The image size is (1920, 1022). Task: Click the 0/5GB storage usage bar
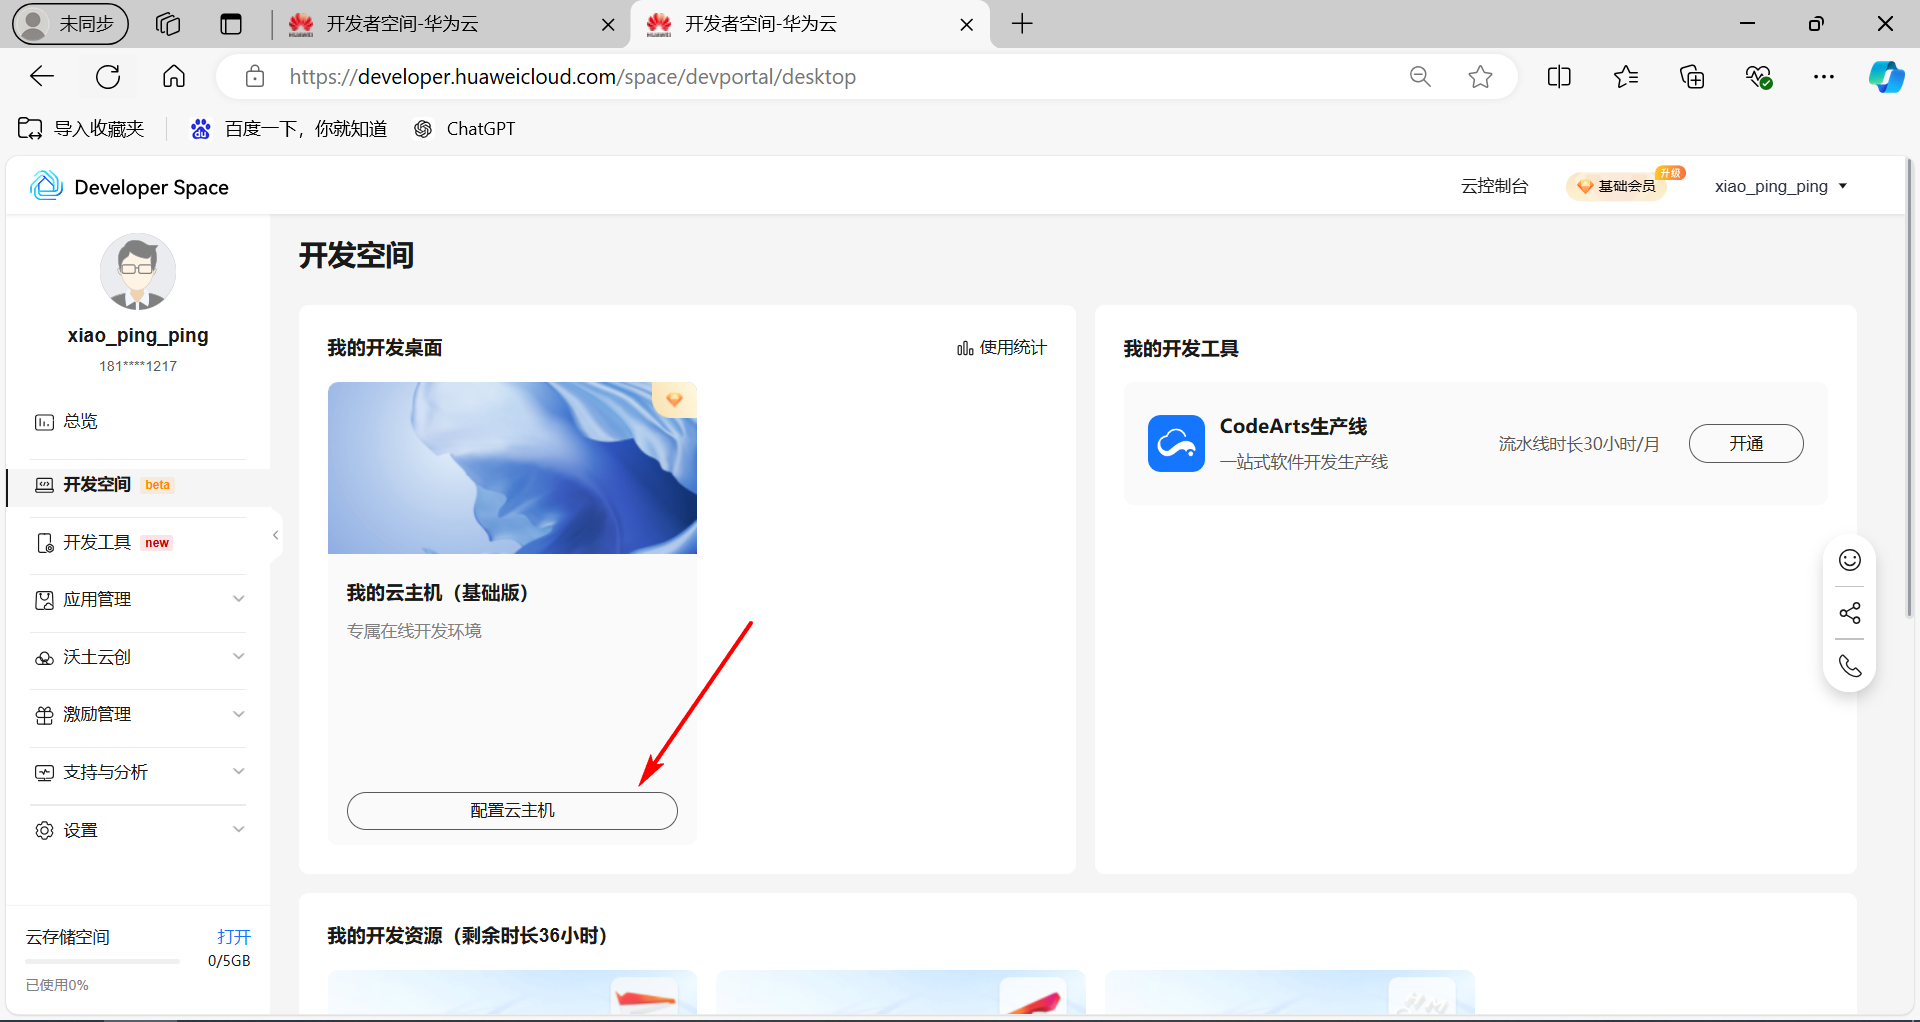click(102, 961)
